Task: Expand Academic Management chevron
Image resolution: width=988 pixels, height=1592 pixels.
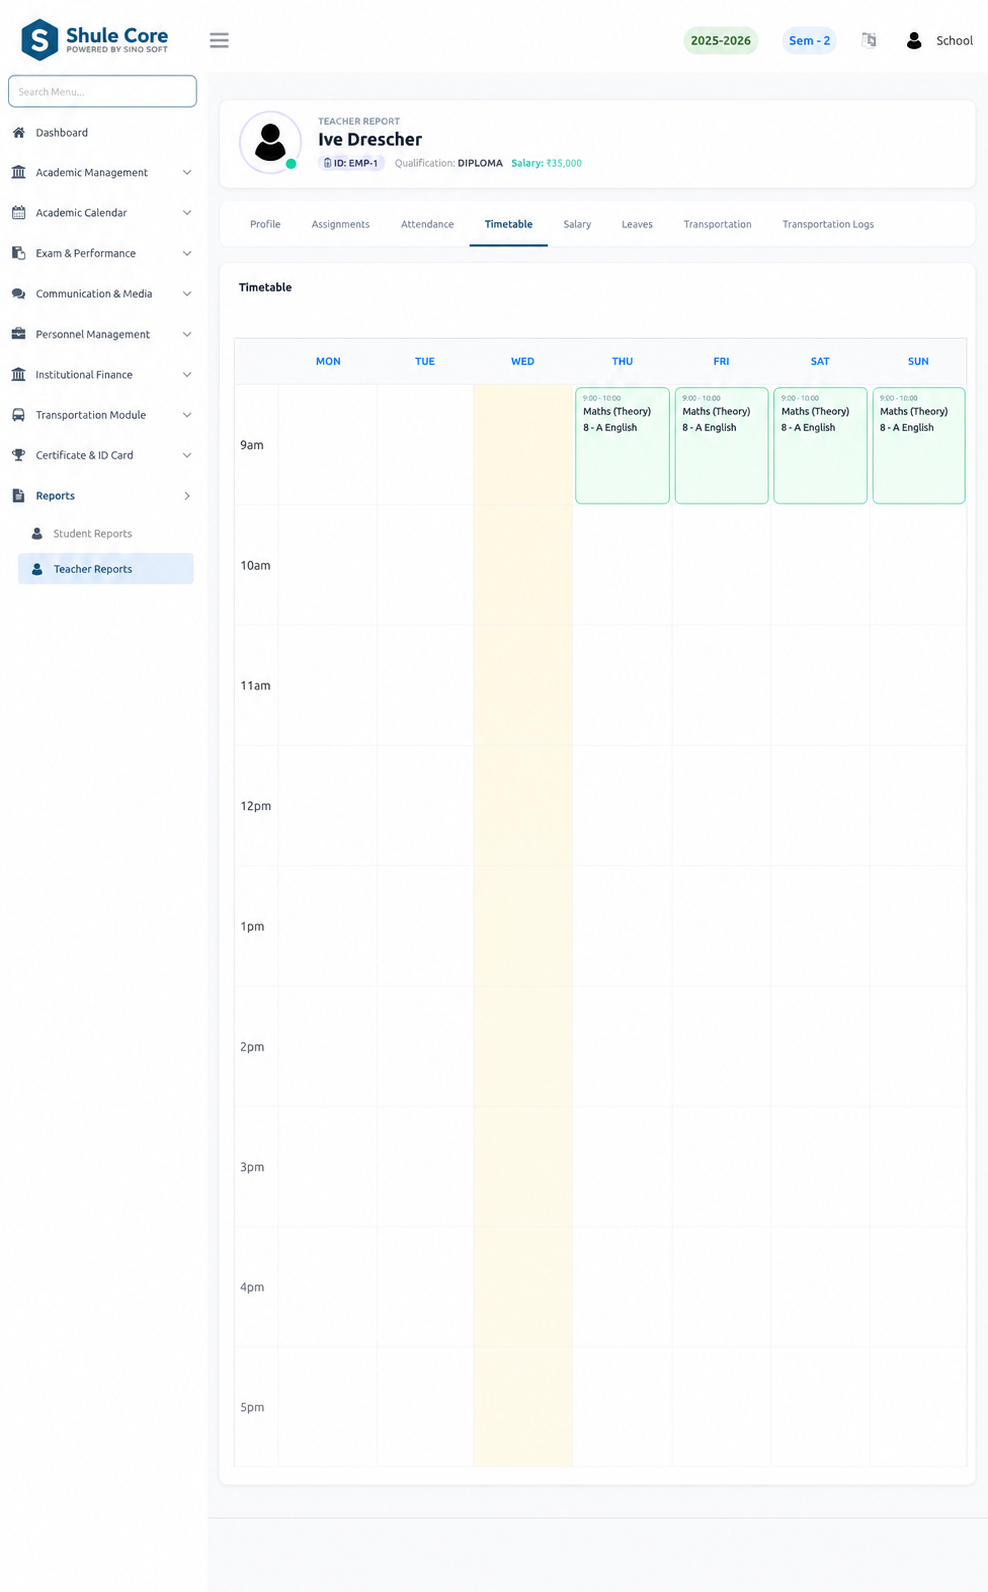Action: [x=187, y=172]
